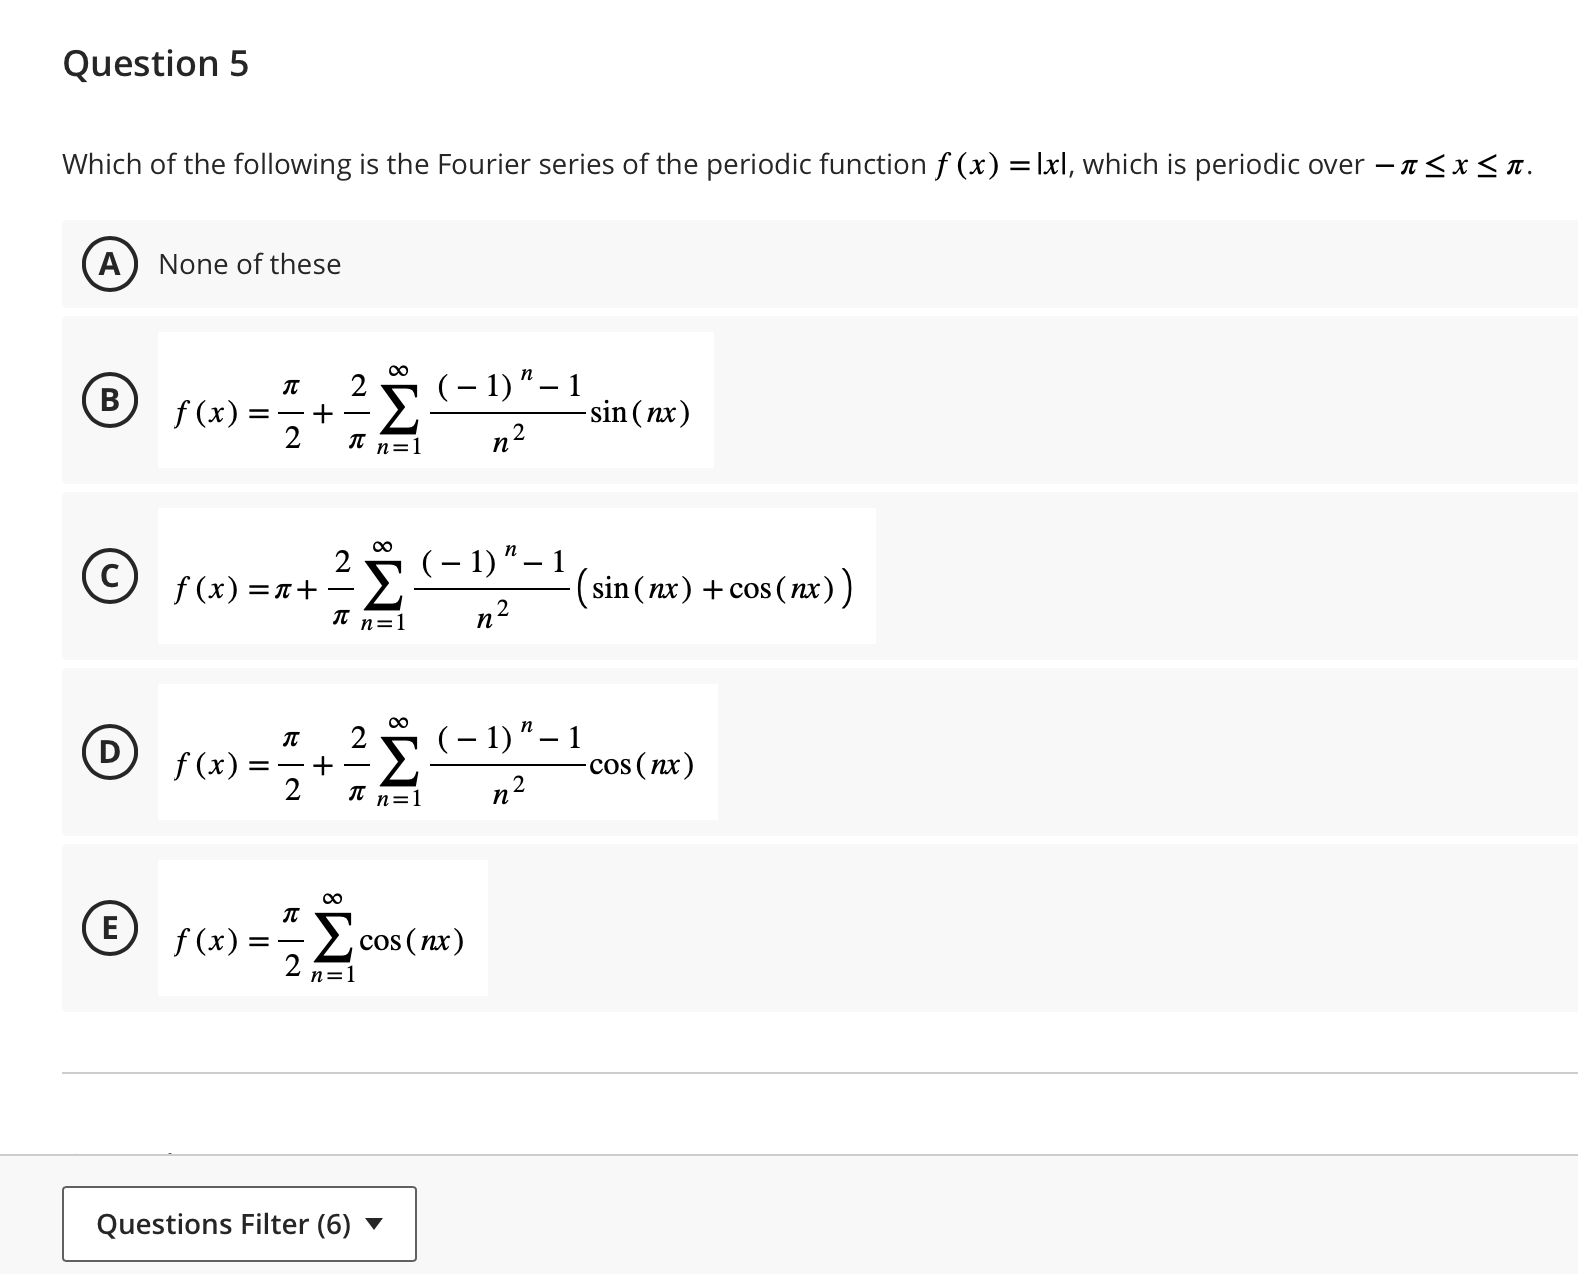This screenshot has width=1578, height=1274.
Task: Open the Questions Filter (6) dropdown
Action: (238, 1223)
